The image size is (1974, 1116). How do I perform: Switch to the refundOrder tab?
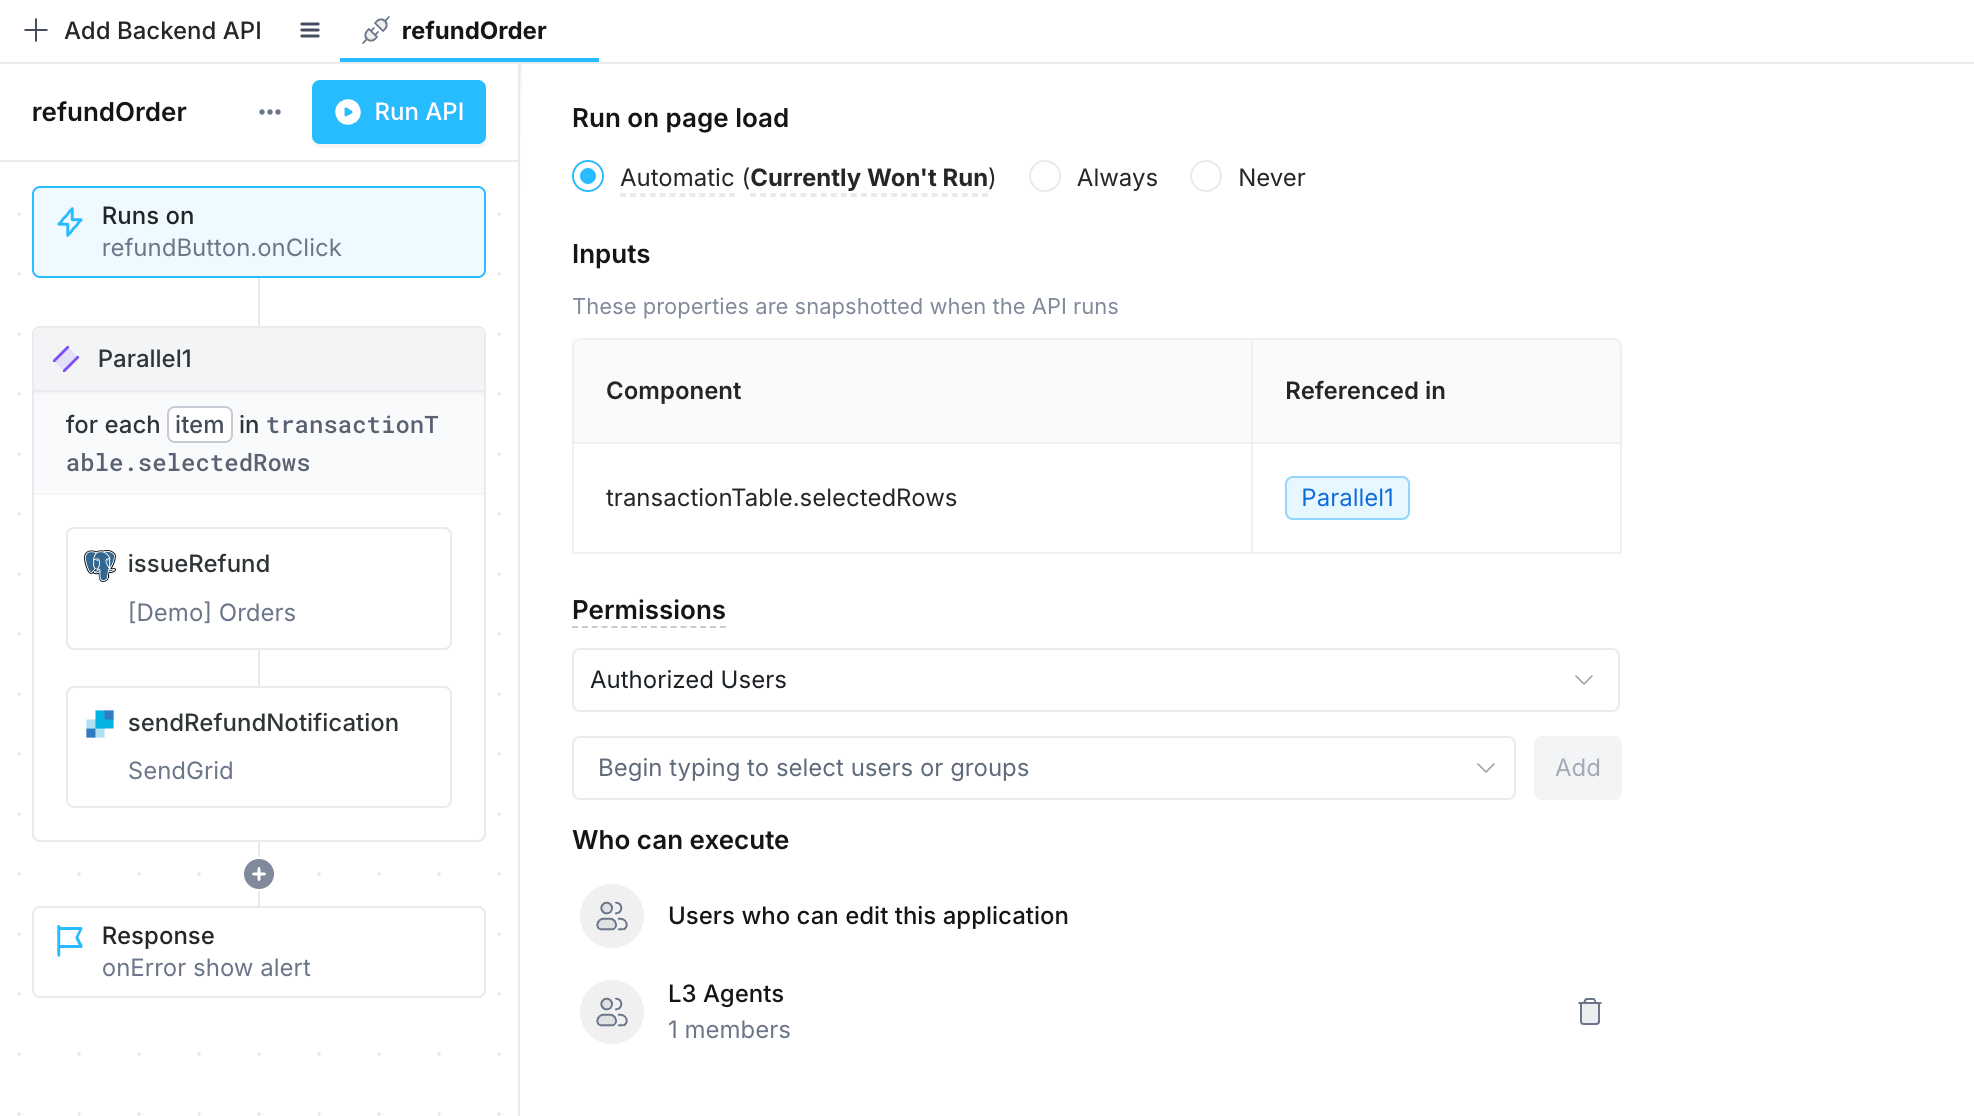[x=470, y=30]
